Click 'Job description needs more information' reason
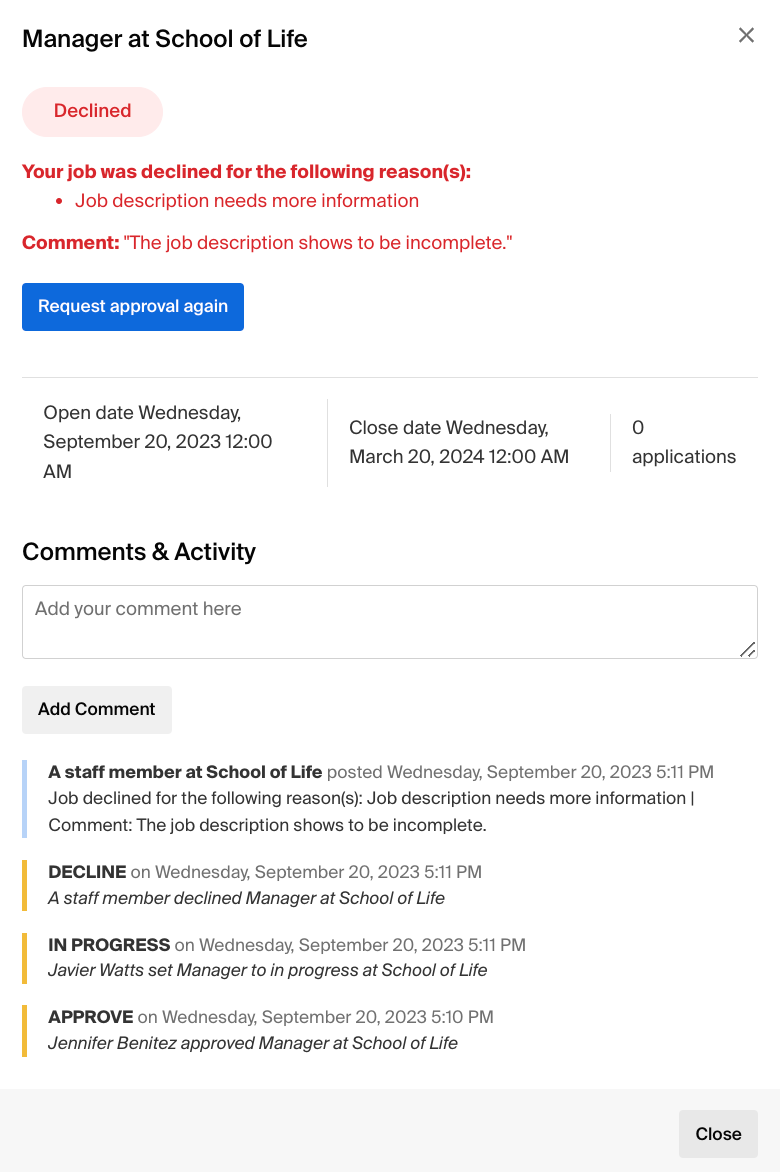 (247, 201)
